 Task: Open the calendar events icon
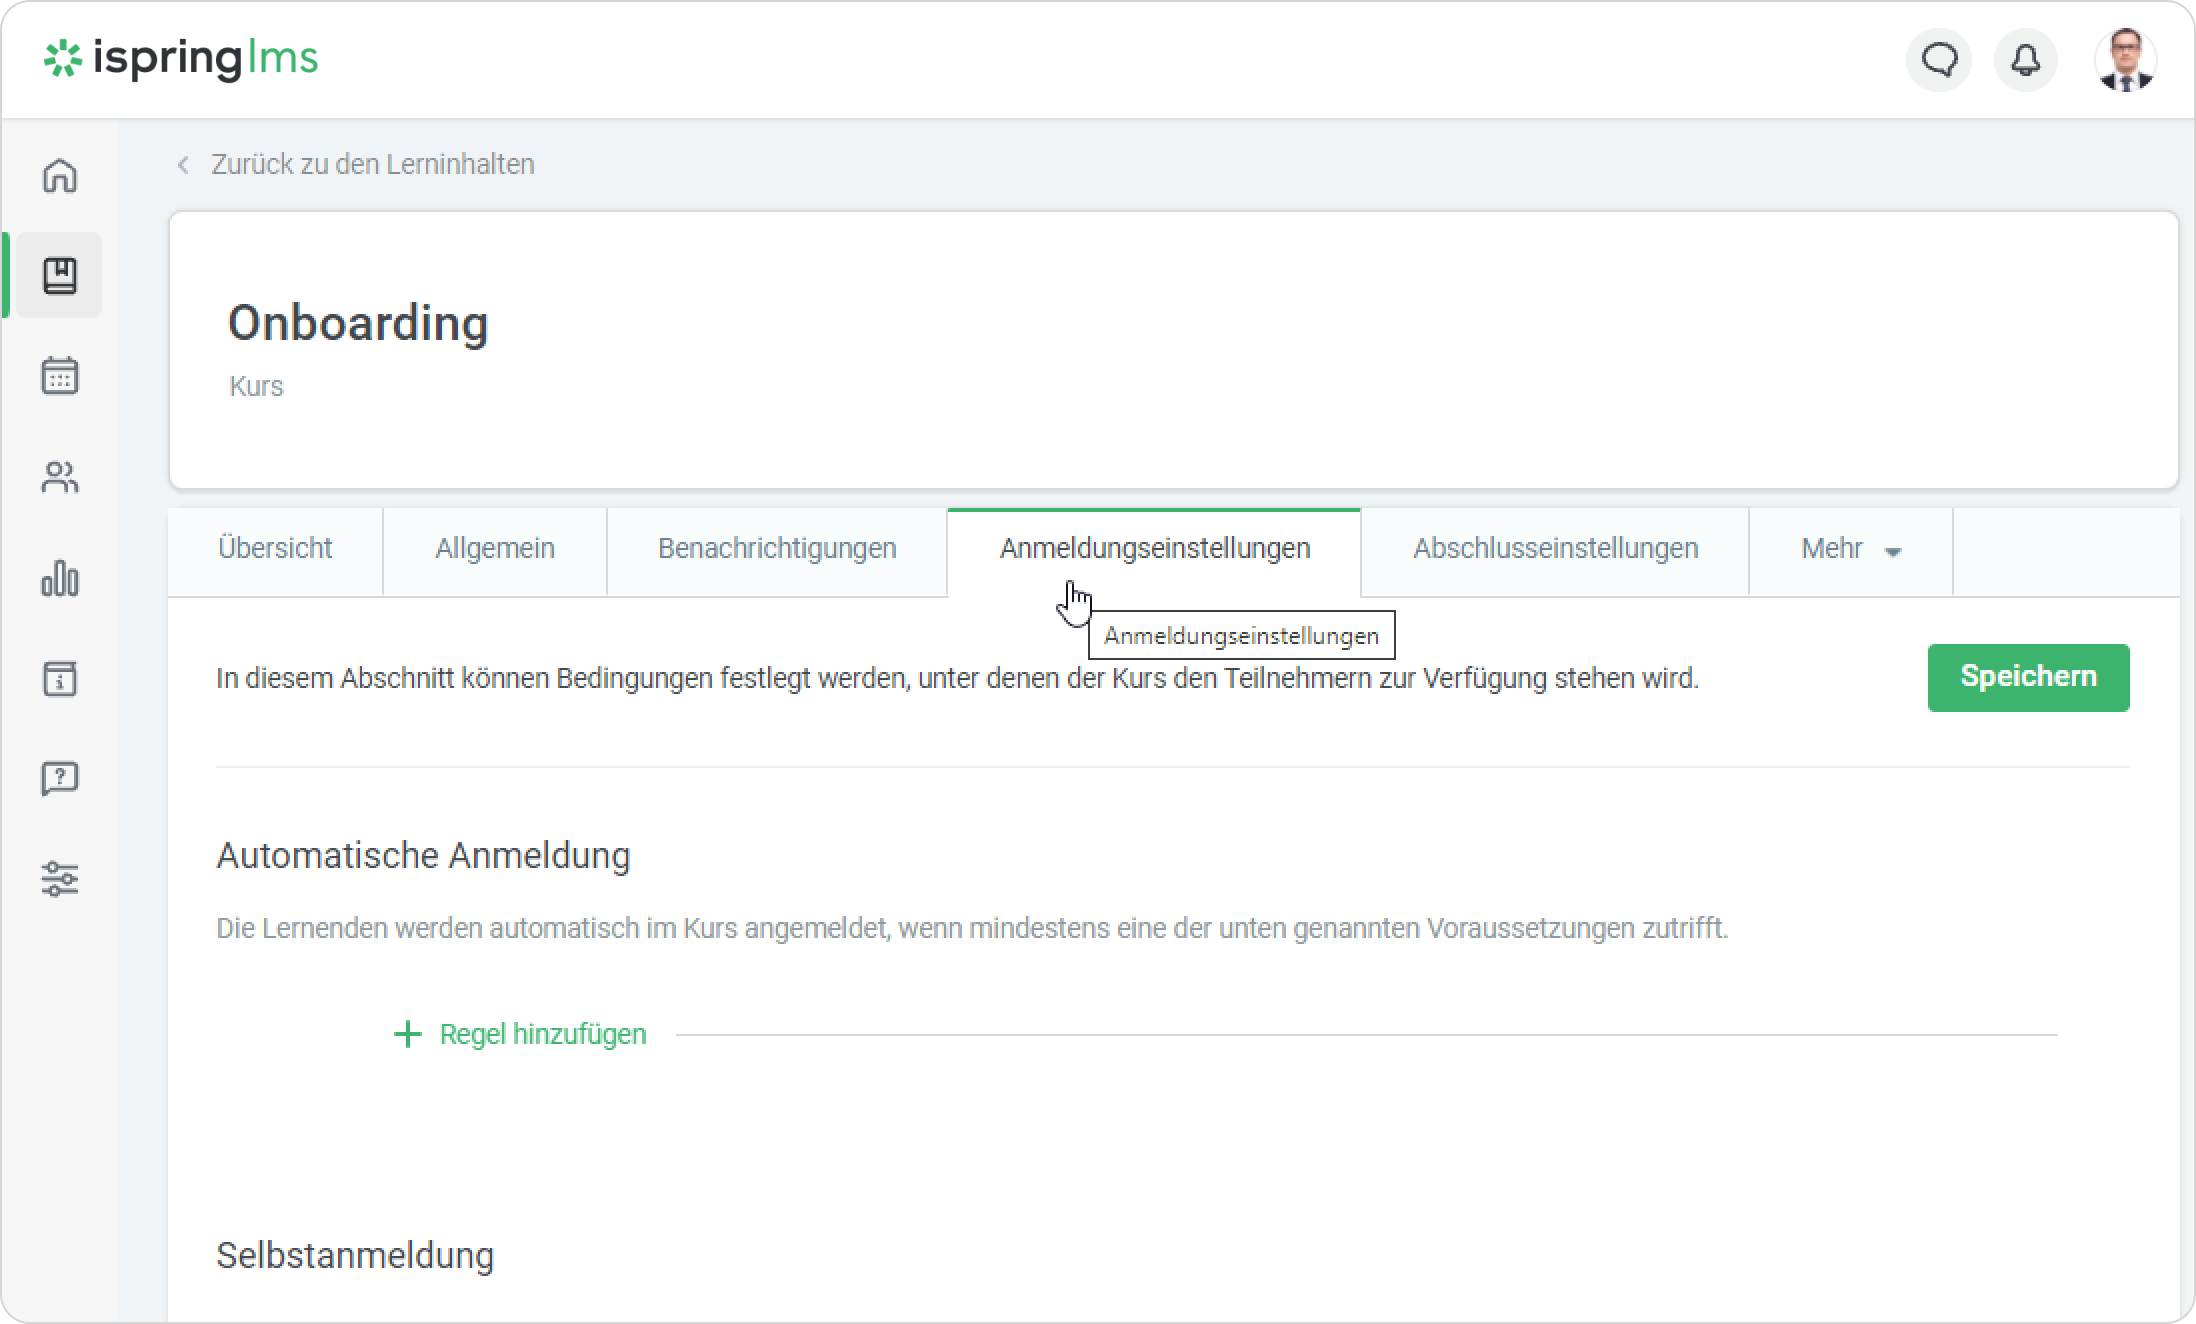pyautogui.click(x=60, y=377)
